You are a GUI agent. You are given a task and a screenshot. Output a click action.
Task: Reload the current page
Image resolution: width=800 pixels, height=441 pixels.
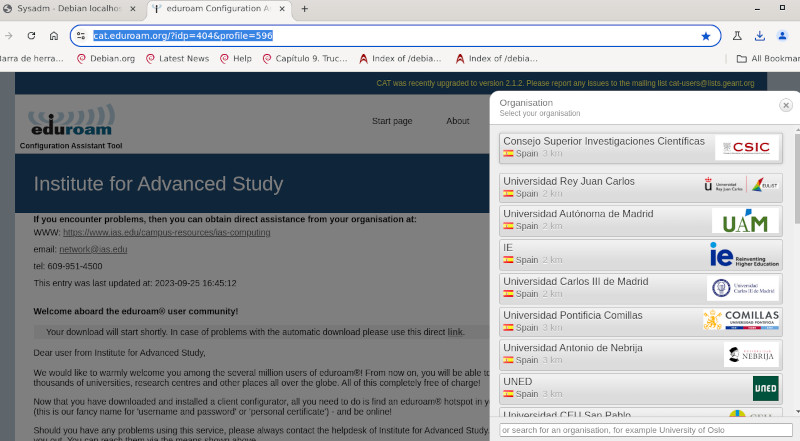coord(30,35)
